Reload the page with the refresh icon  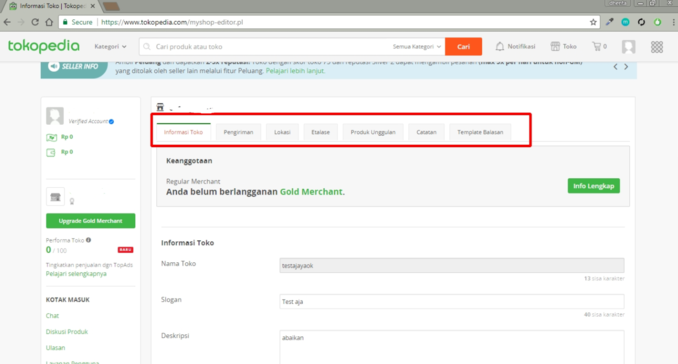[x=35, y=22]
